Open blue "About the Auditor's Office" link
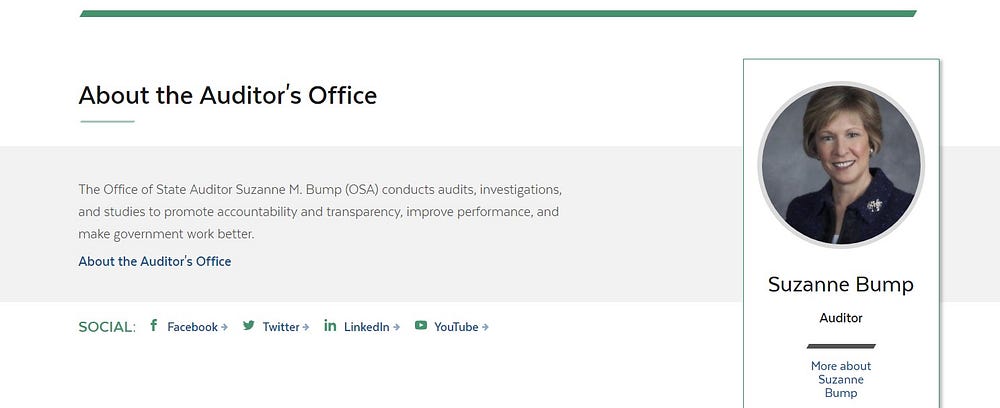Viewport: 1000px width, 408px height. tap(155, 261)
